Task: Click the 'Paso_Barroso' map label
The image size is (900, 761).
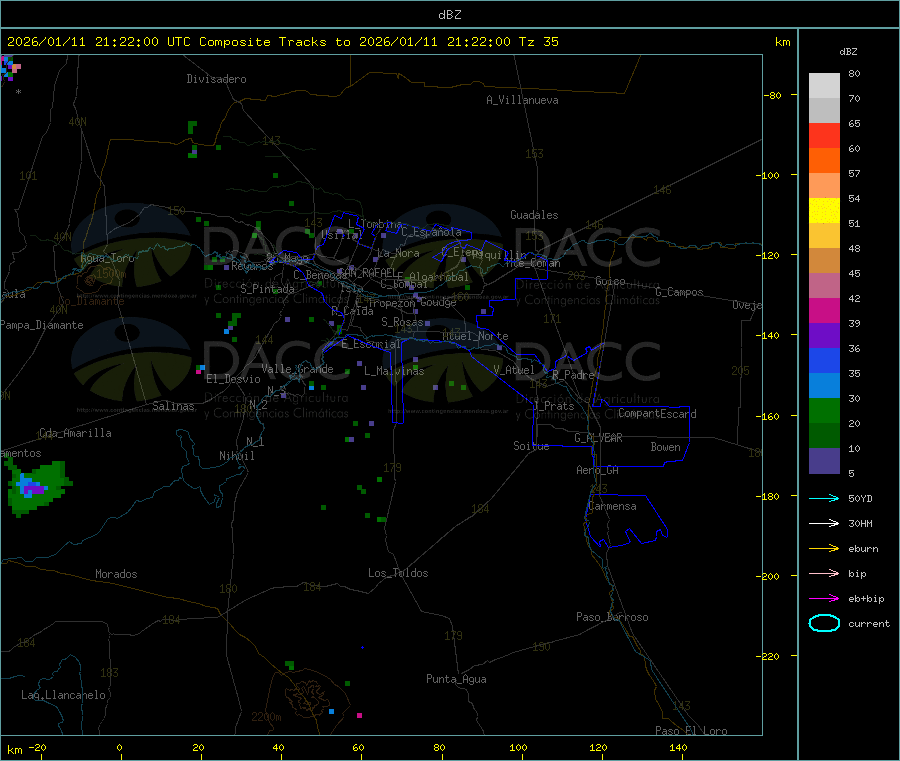Action: [612, 617]
